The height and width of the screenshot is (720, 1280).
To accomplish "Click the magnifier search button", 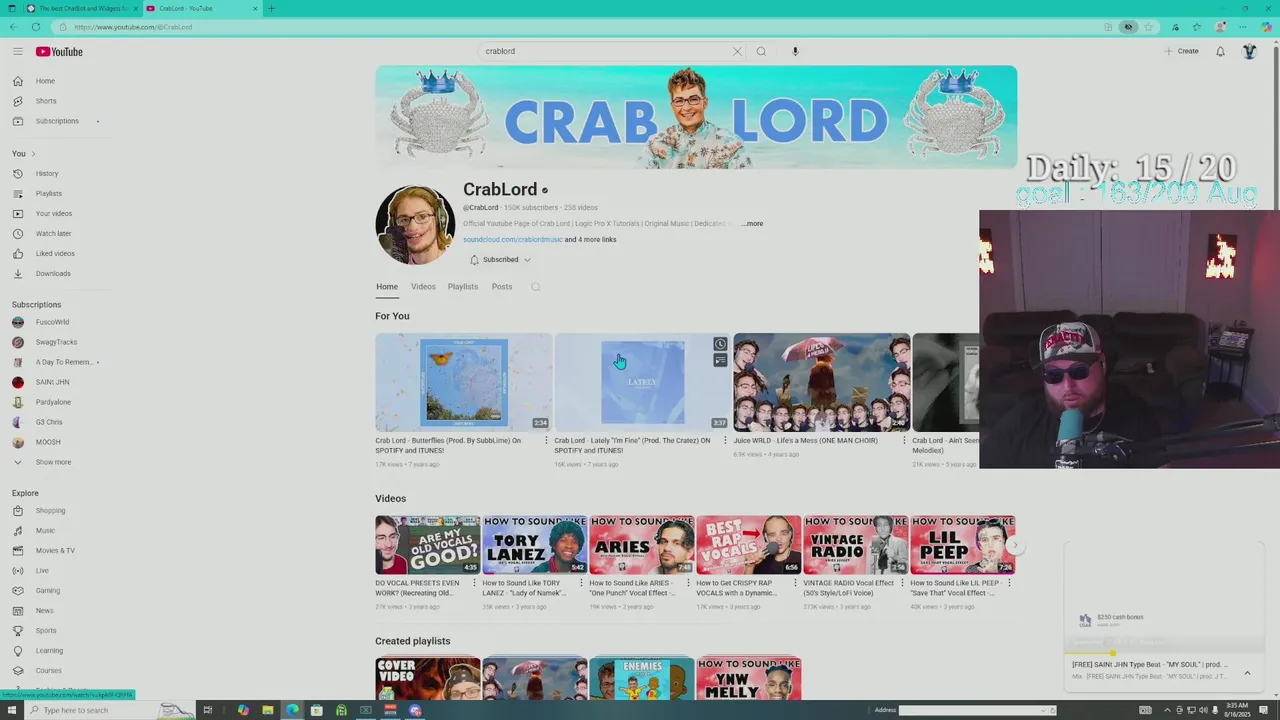I will 761,51.
